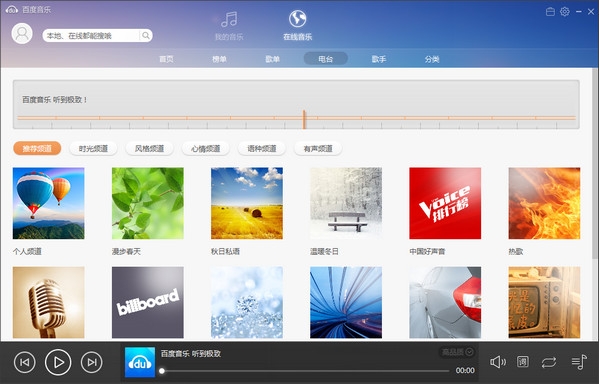This screenshot has width=599, height=384.
Task: Skip to the next track
Action: [x=92, y=362]
